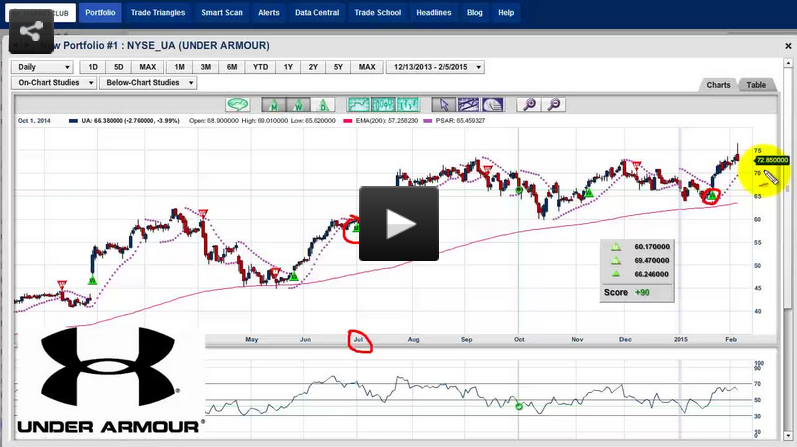This screenshot has height=447, width=797.
Task: Select the OHLC bar chart type icon
Action: (408, 105)
